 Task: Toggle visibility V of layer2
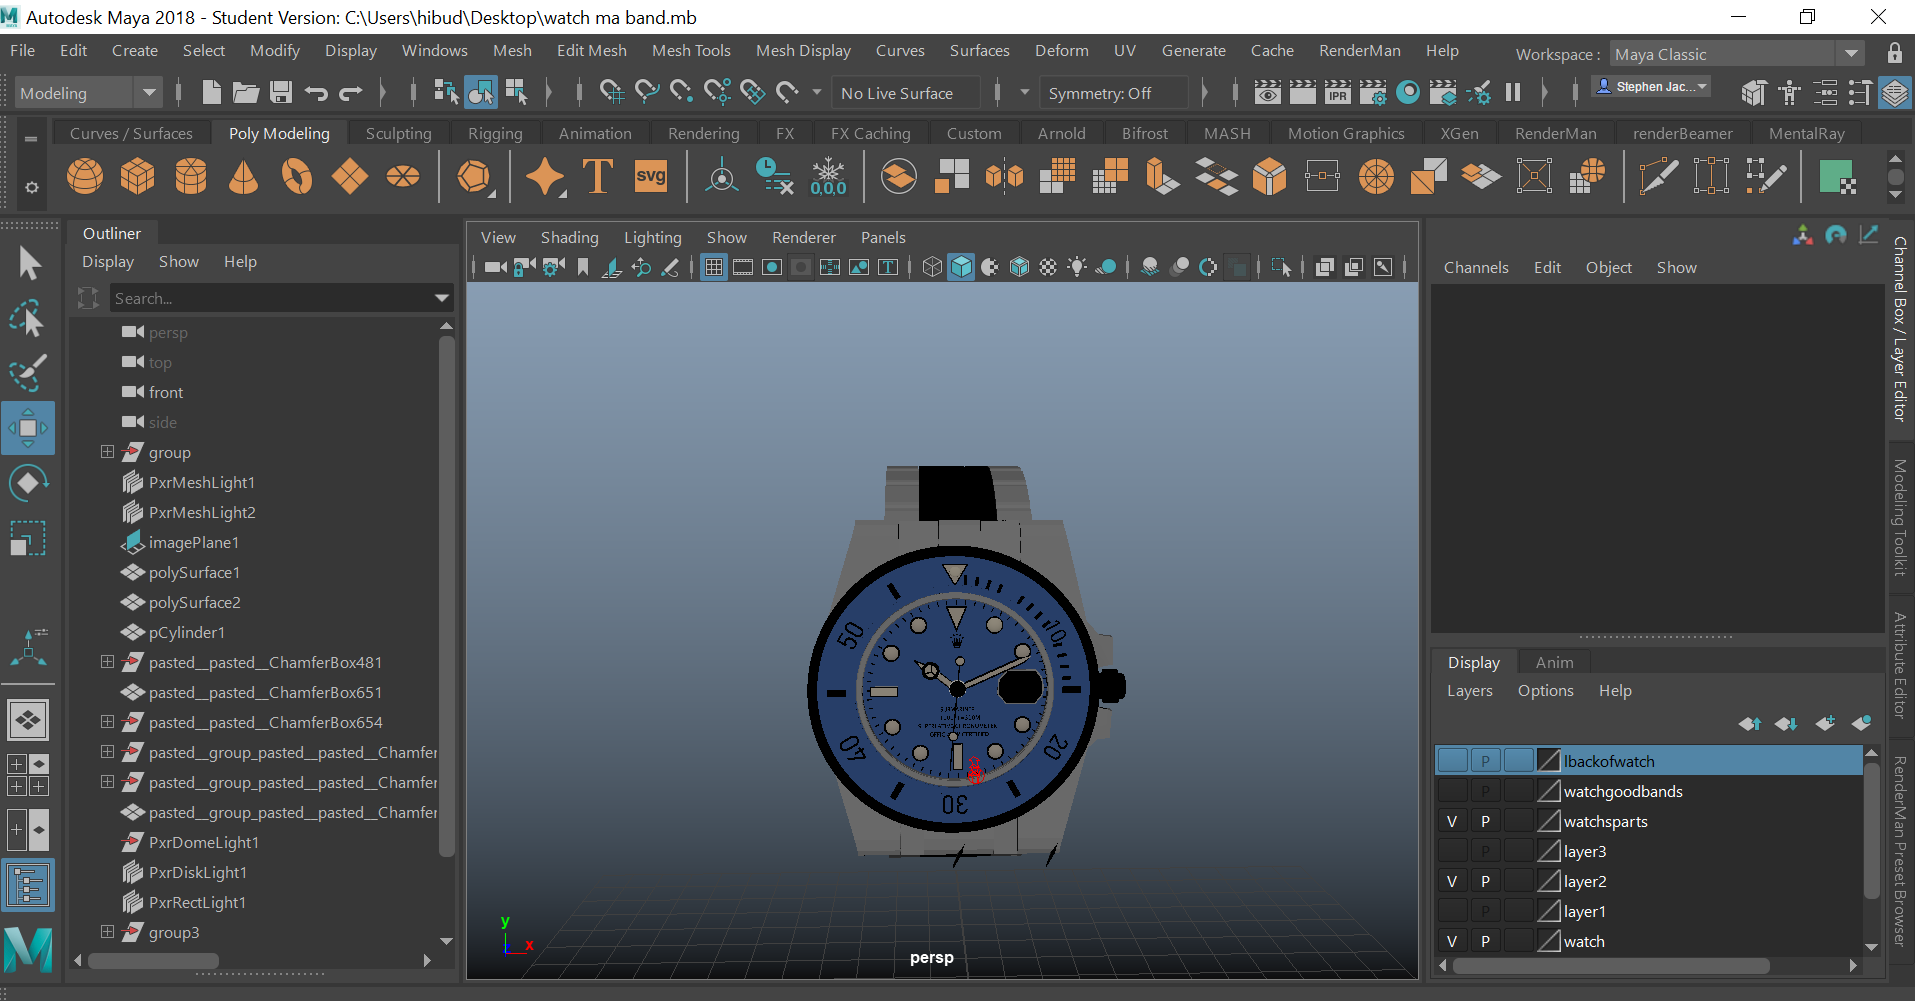pyautogui.click(x=1452, y=881)
